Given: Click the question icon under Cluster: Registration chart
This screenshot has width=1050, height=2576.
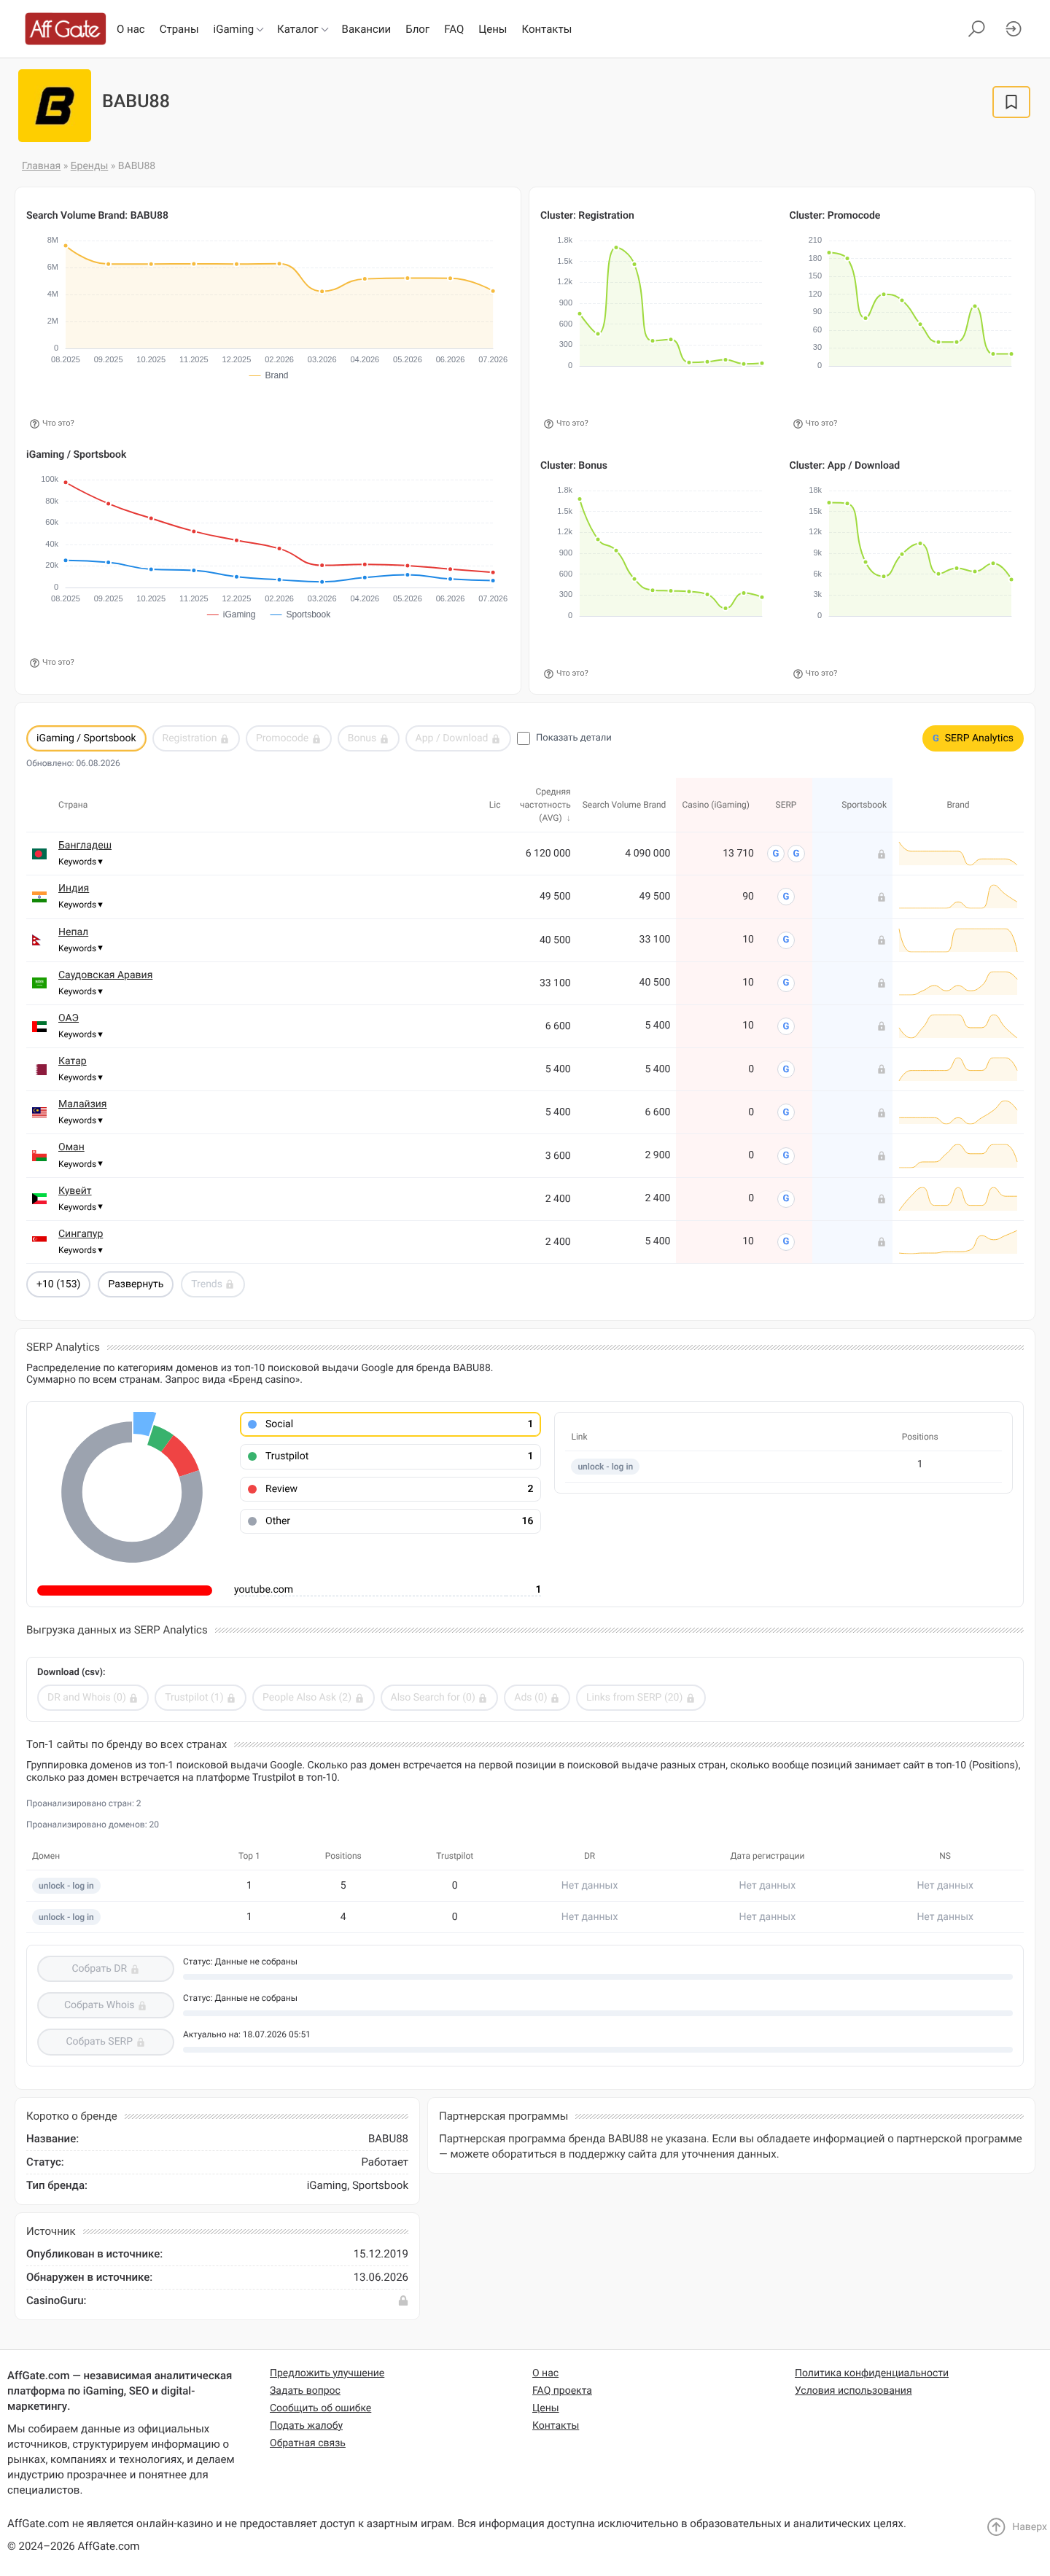Looking at the screenshot, I should pyautogui.click(x=548, y=424).
